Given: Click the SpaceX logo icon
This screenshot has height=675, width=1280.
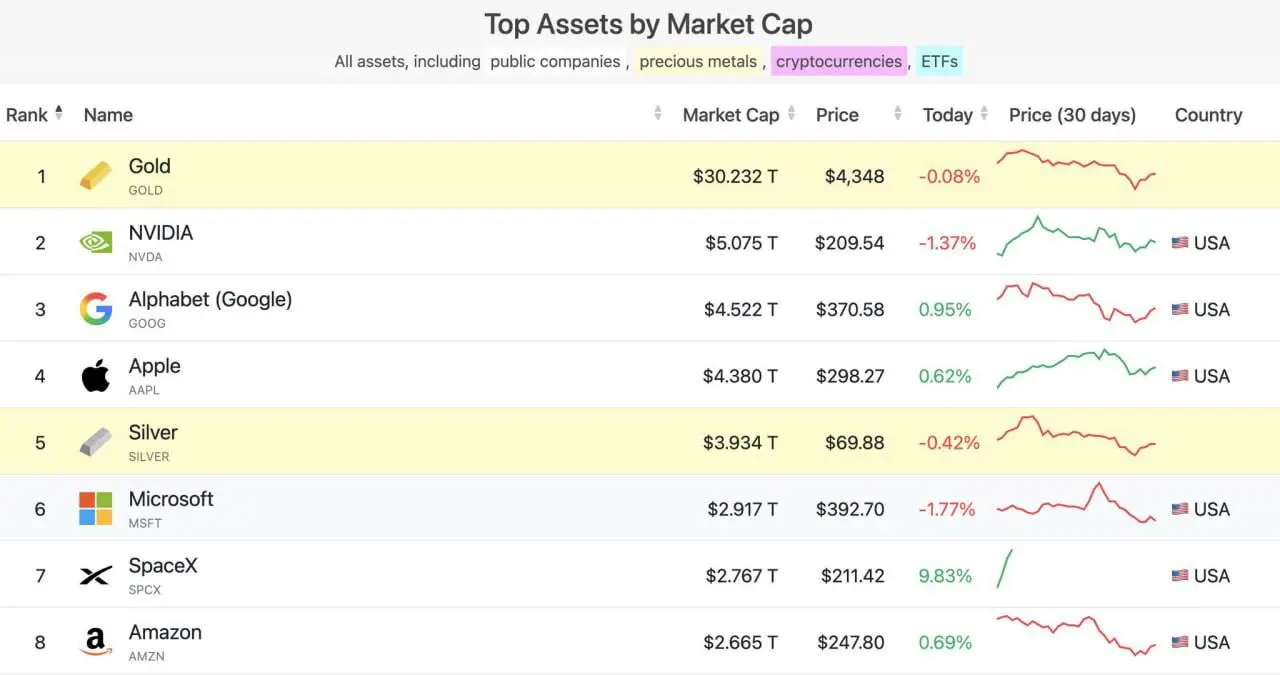Looking at the screenshot, I should tap(96, 576).
